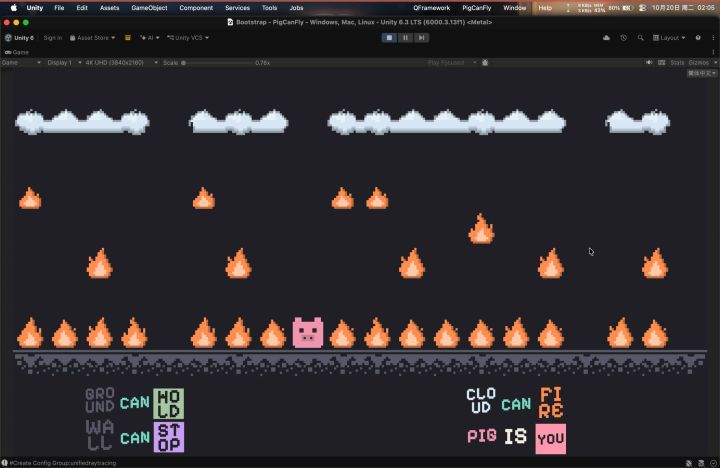The image size is (720, 468).
Task: Click the status bar cache server icon
Action: [x=701, y=463]
